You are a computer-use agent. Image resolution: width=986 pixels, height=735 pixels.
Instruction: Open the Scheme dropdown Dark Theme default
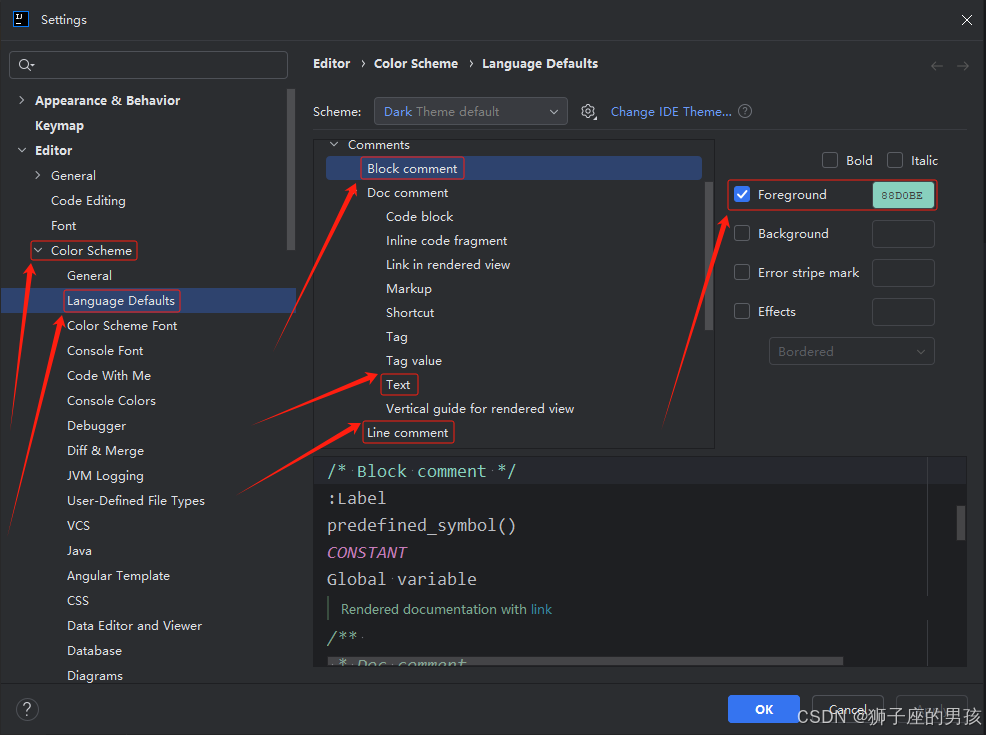click(470, 111)
